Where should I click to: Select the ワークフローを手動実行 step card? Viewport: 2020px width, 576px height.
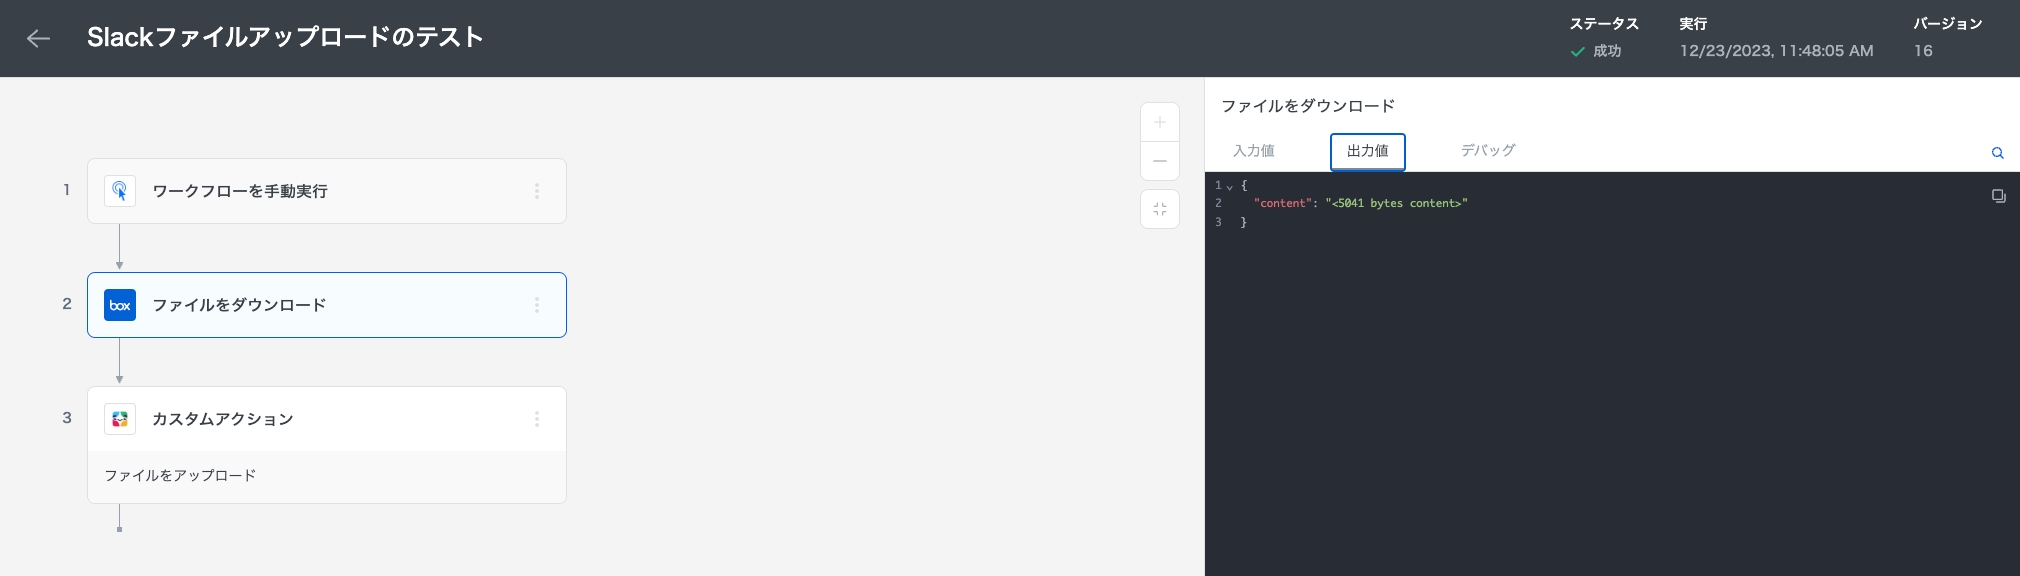[x=326, y=191]
